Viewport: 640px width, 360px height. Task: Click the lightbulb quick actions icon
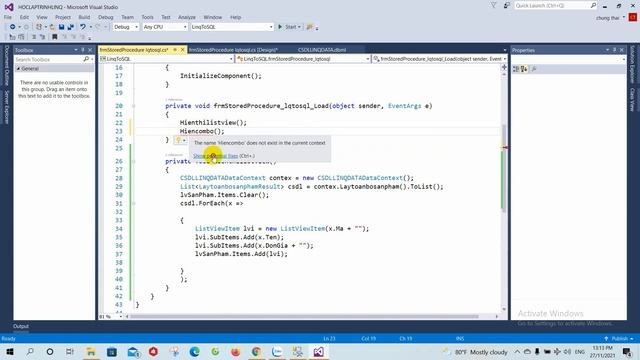click(x=178, y=140)
